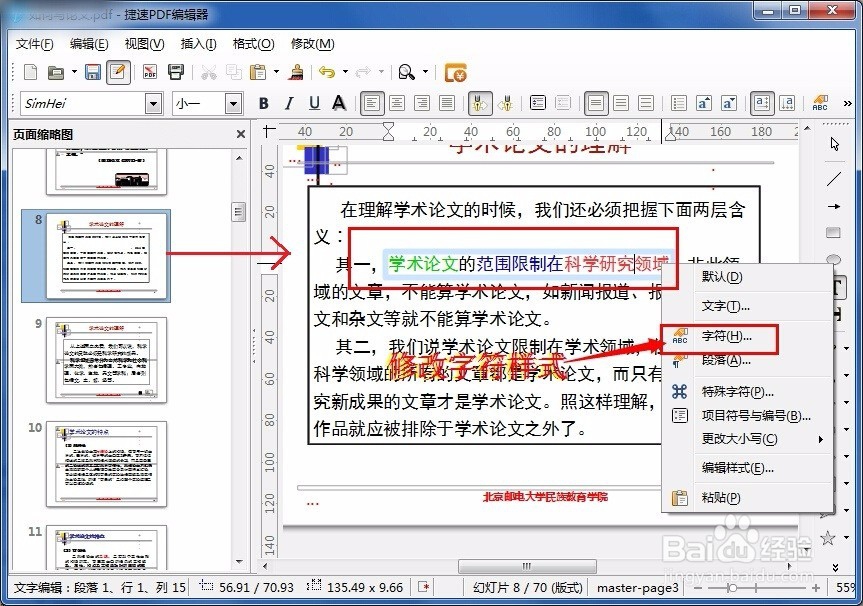Click the Open file folder icon
This screenshot has height=606, width=863.
click(x=56, y=72)
